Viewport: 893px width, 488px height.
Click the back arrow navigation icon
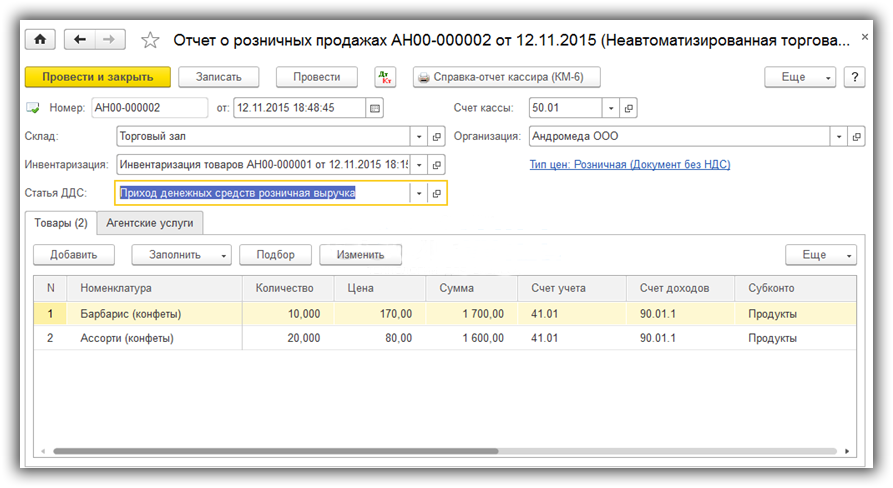pos(79,40)
